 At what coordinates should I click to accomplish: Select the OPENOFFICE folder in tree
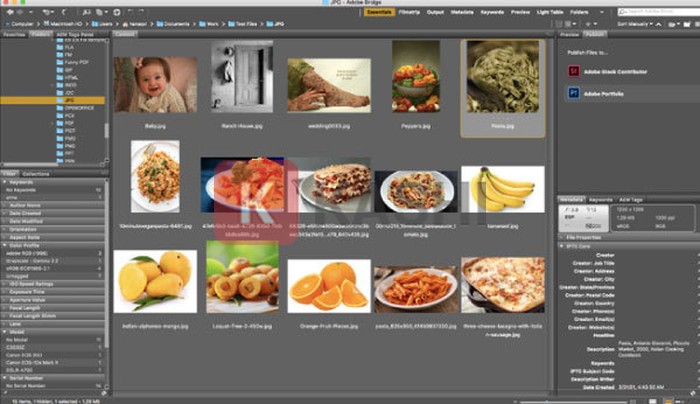click(x=75, y=108)
